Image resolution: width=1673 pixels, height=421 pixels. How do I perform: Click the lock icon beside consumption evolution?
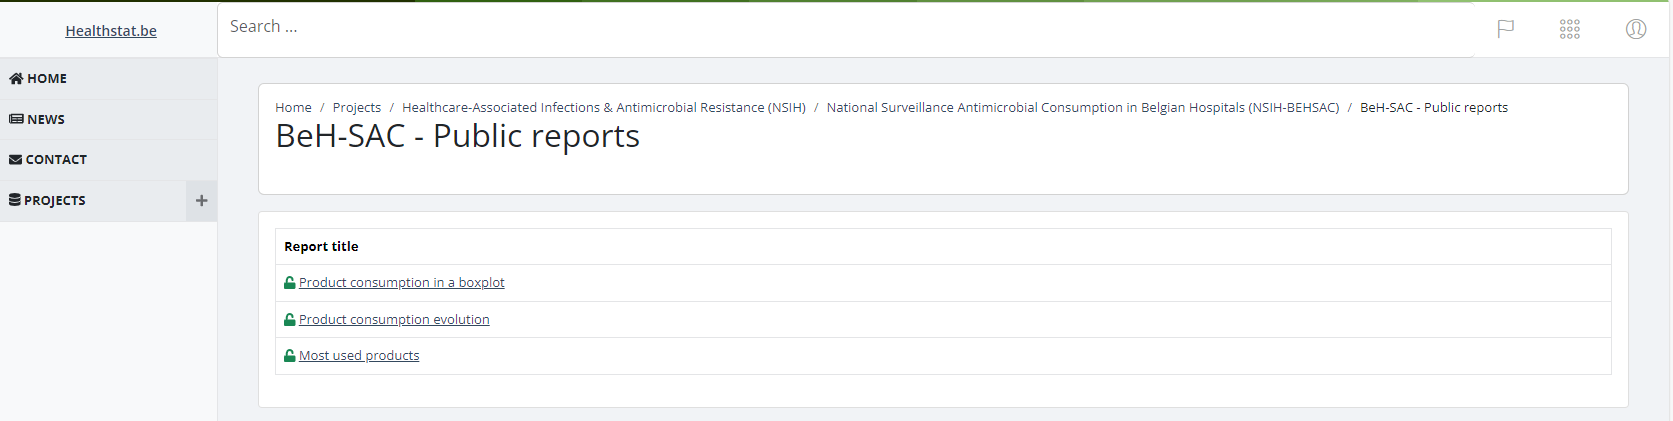point(290,320)
